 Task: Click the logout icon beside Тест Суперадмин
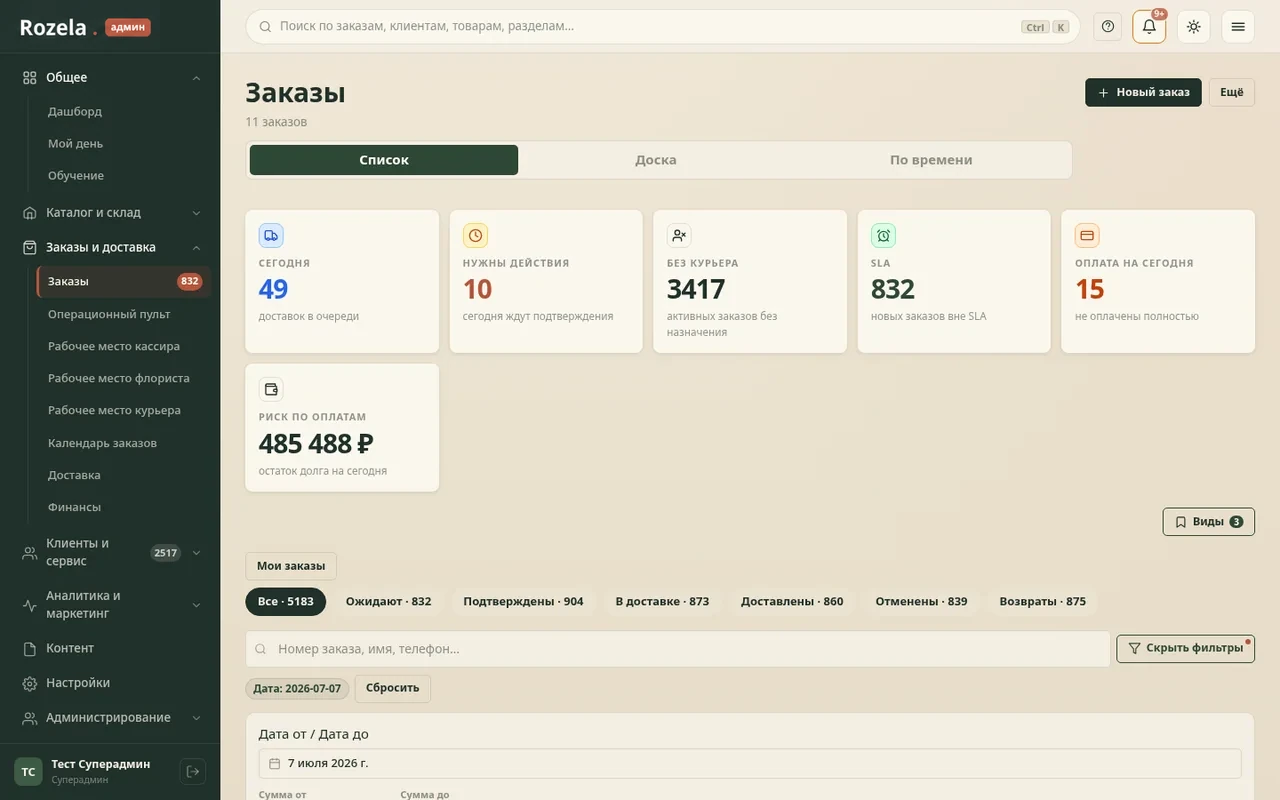(x=192, y=771)
